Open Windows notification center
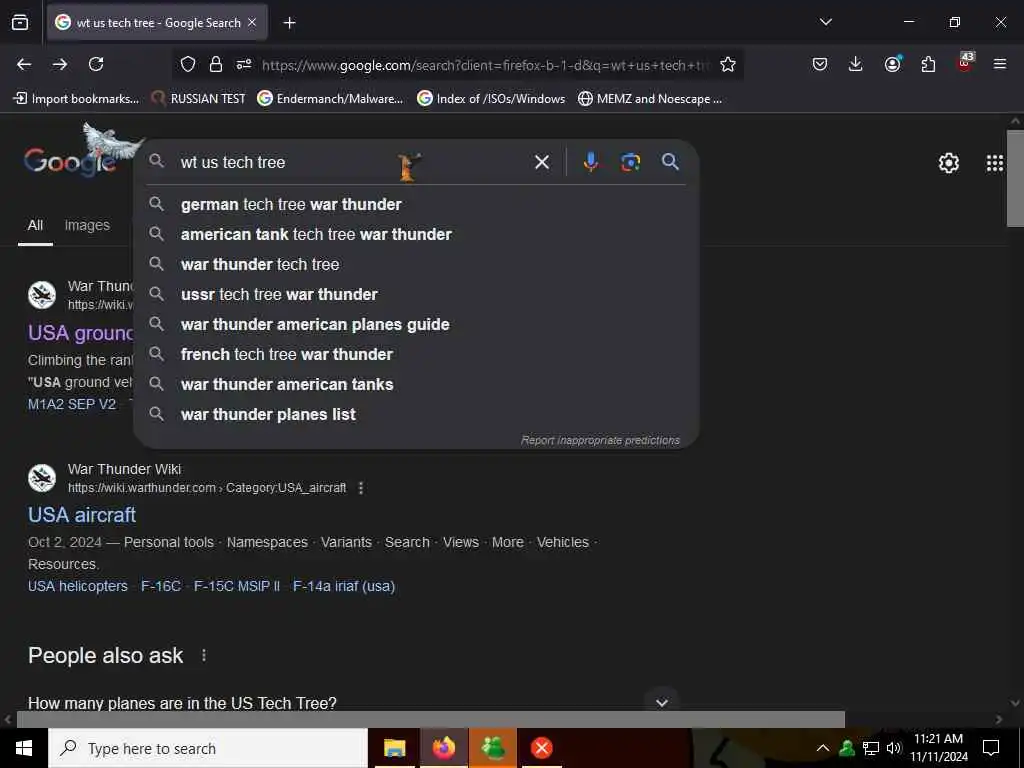Screen dimensions: 1024x768 pos(991,748)
